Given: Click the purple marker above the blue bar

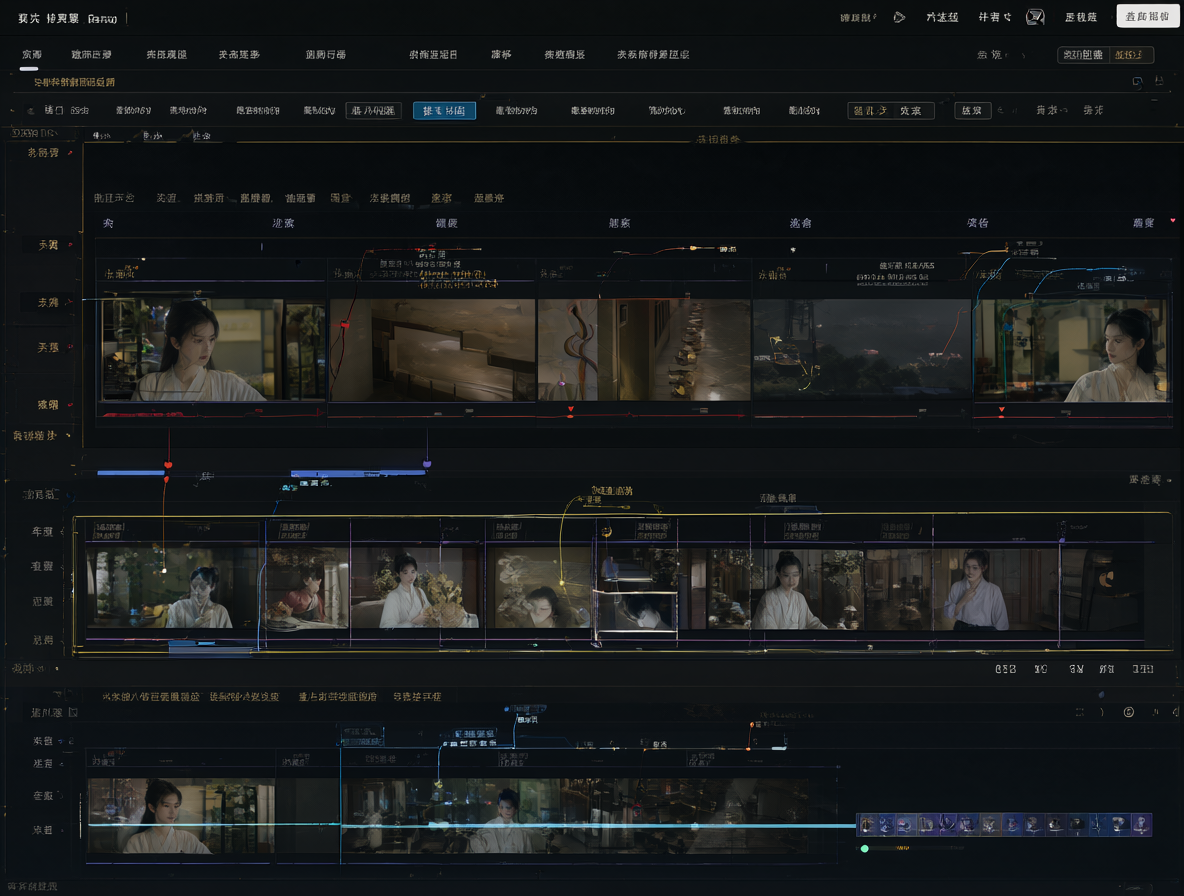Looking at the screenshot, I should click(427, 463).
